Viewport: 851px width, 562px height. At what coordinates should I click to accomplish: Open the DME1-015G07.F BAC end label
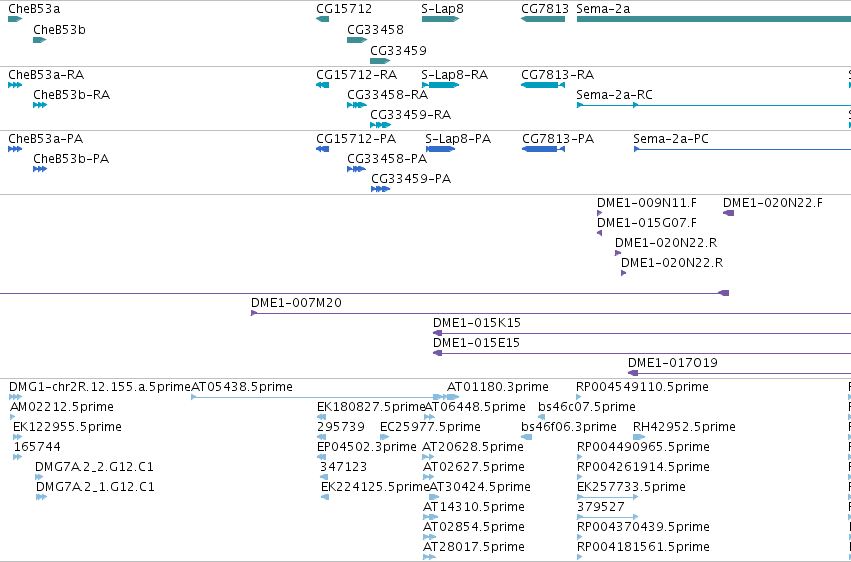[x=647, y=223]
